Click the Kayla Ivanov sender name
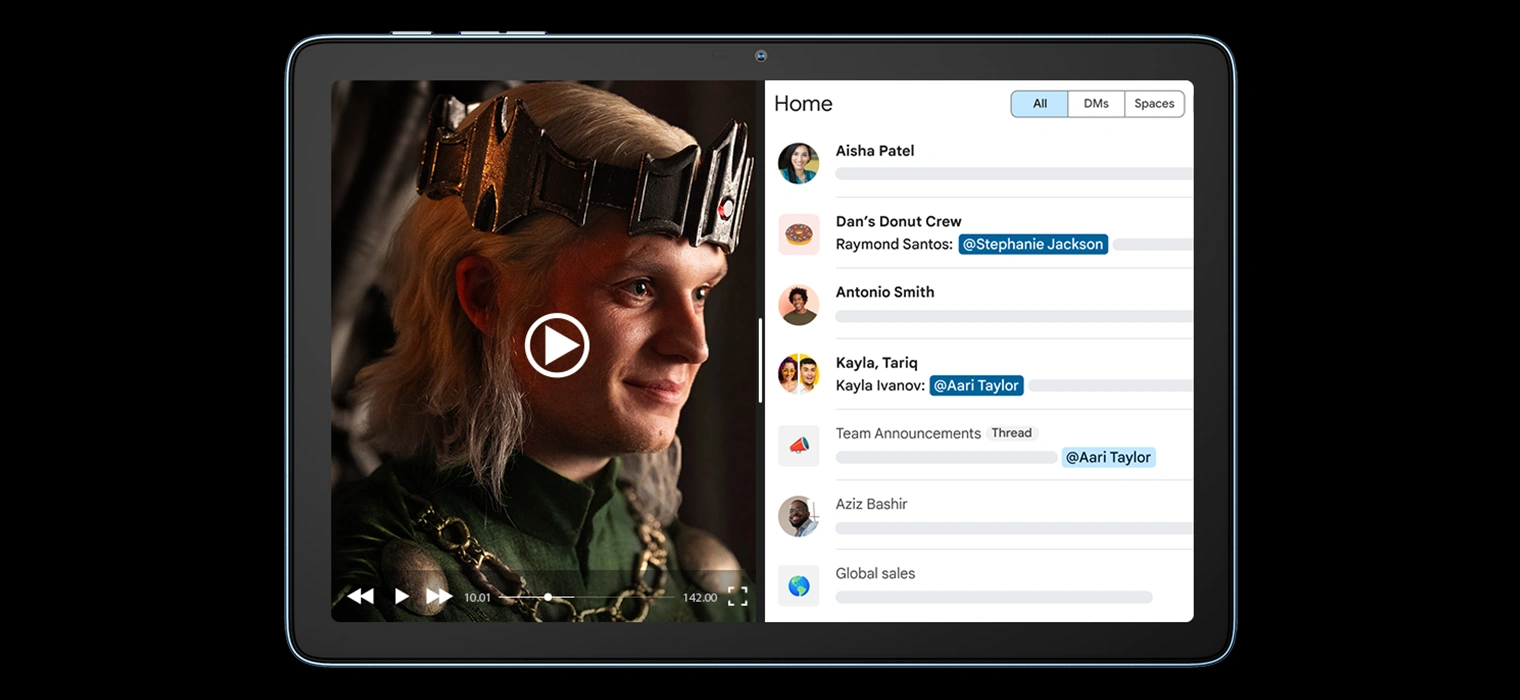Viewport: 1520px width, 700px height. (x=880, y=385)
